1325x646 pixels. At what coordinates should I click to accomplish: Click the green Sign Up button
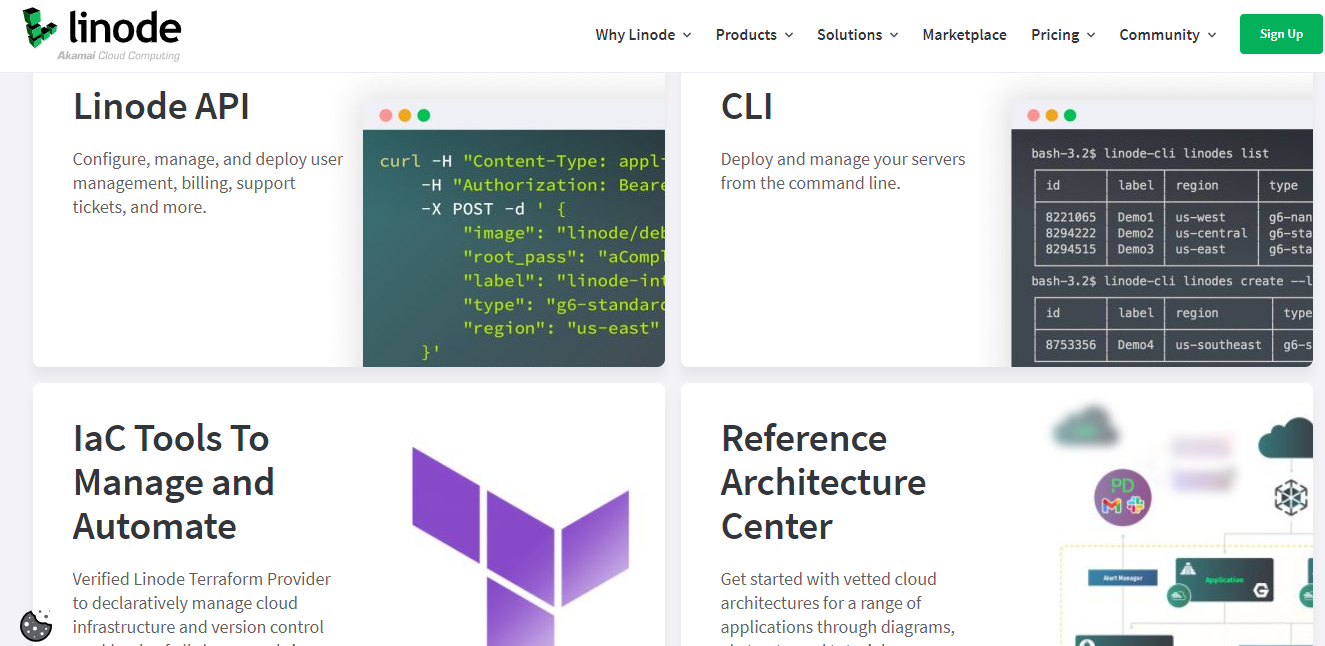pos(1281,34)
